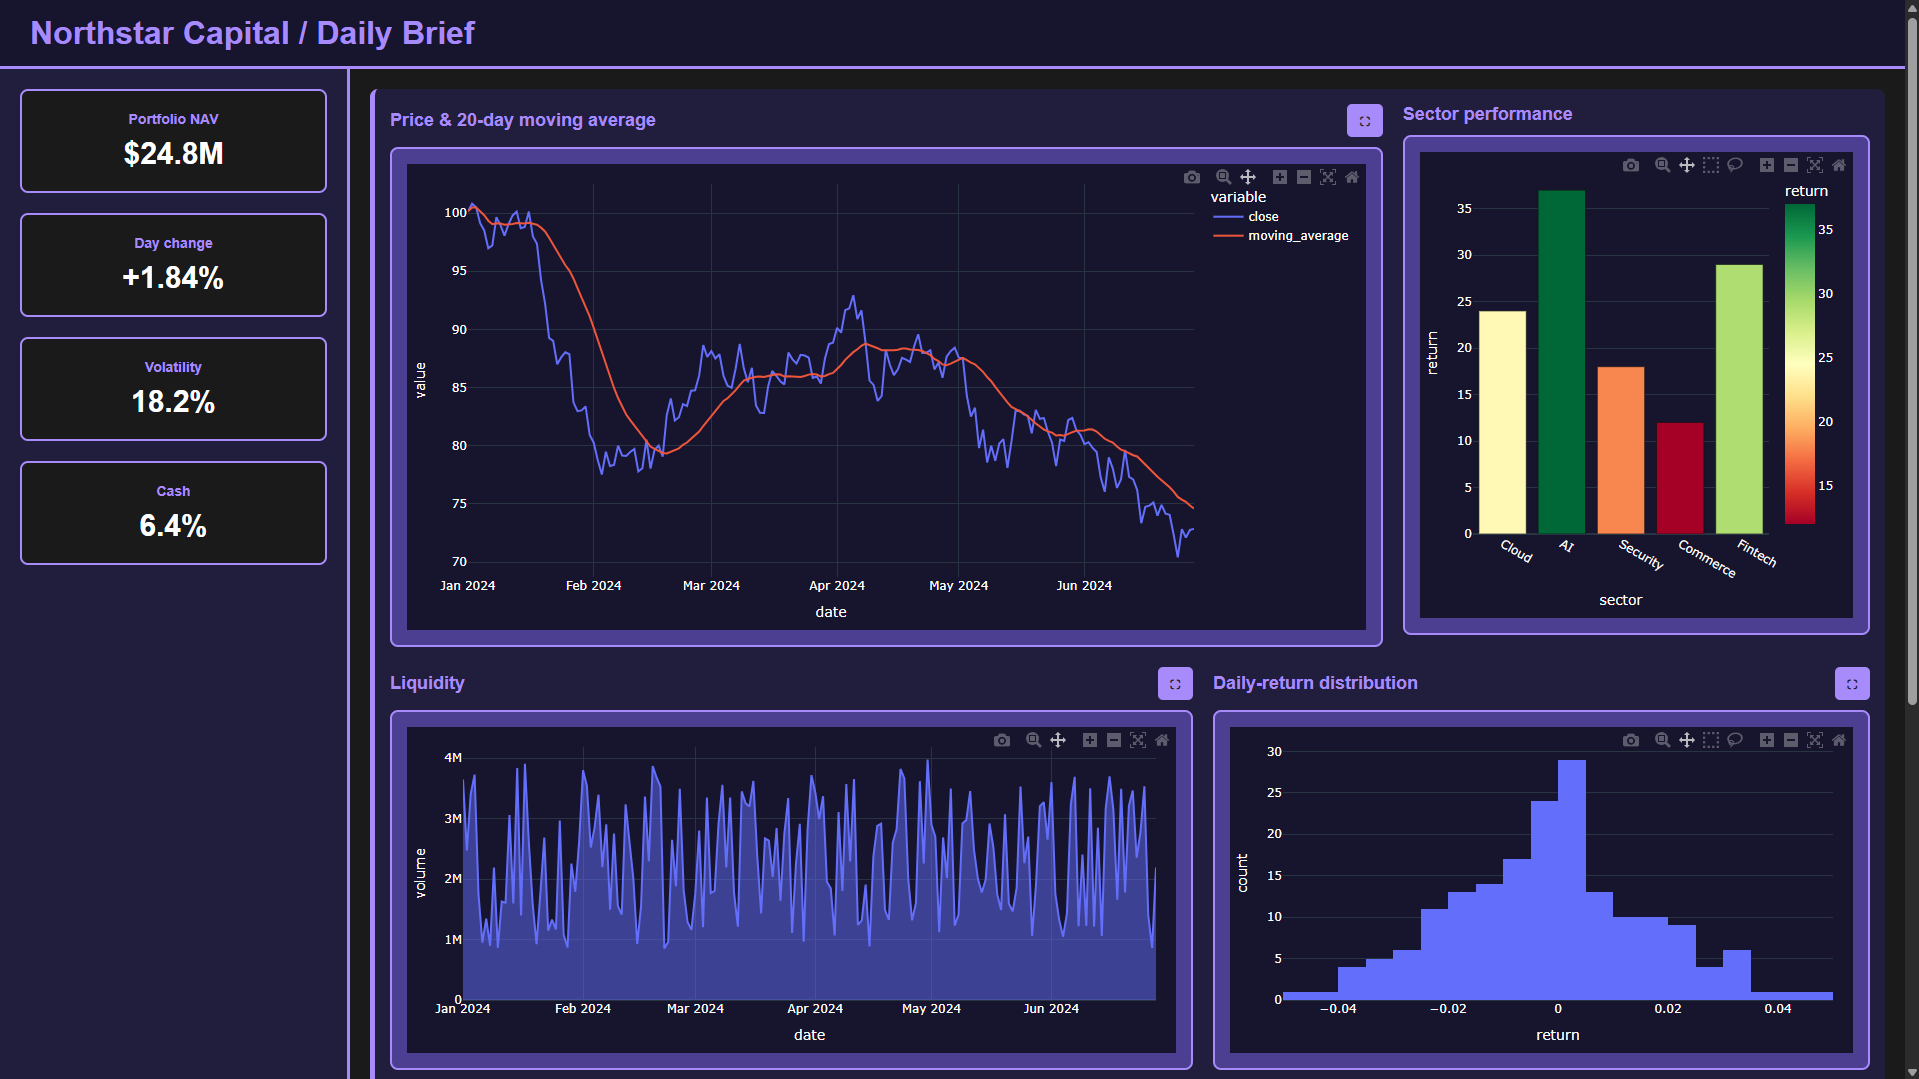Choose Lasso Select on return histogram
The height and width of the screenshot is (1079, 1919).
[x=1735, y=740]
